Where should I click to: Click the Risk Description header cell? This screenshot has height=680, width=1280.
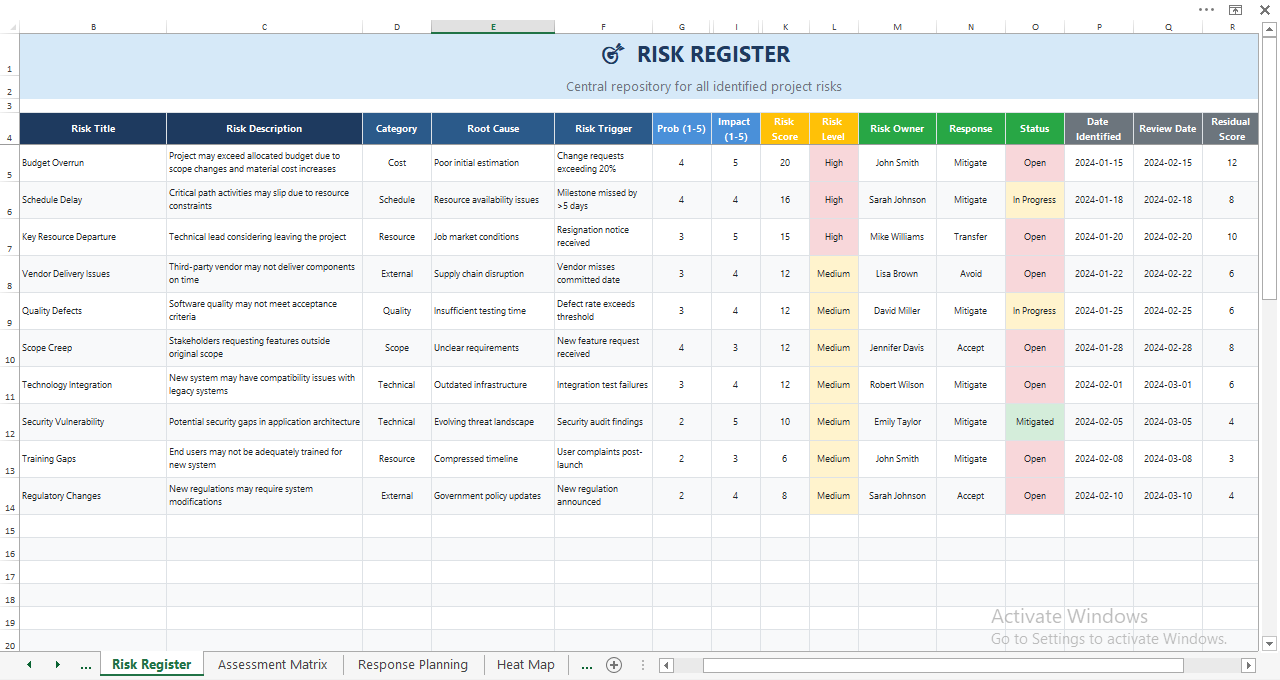pos(265,129)
